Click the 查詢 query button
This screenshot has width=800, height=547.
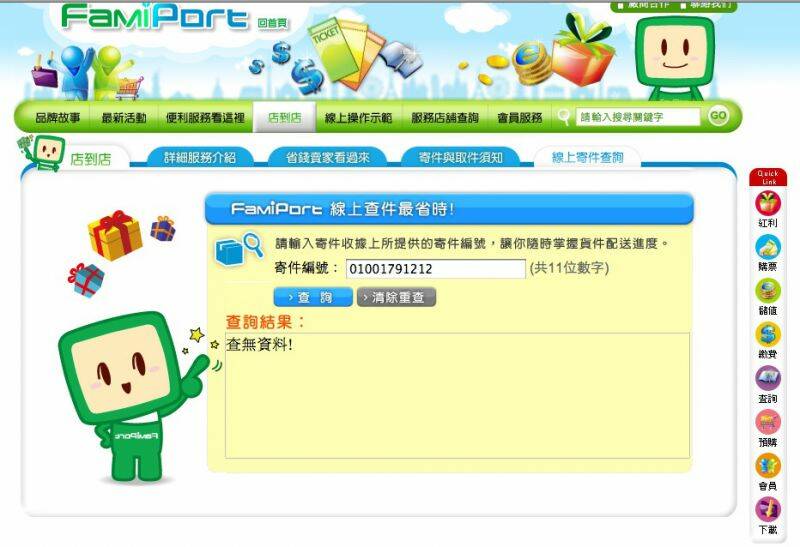tap(312, 298)
